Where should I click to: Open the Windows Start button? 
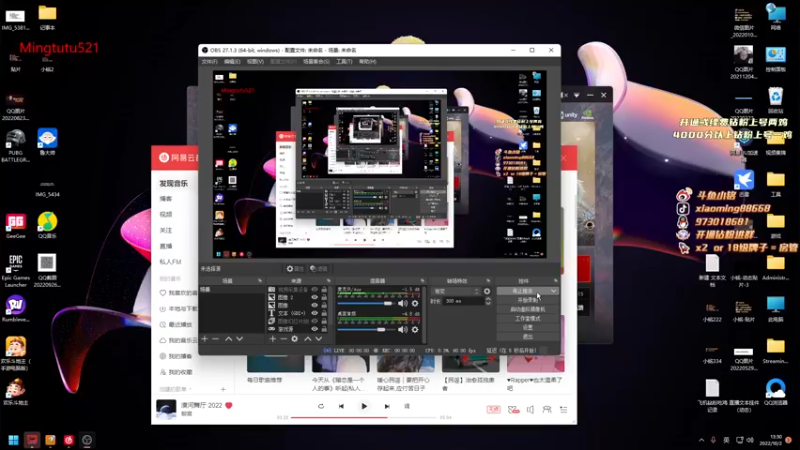pos(13,440)
